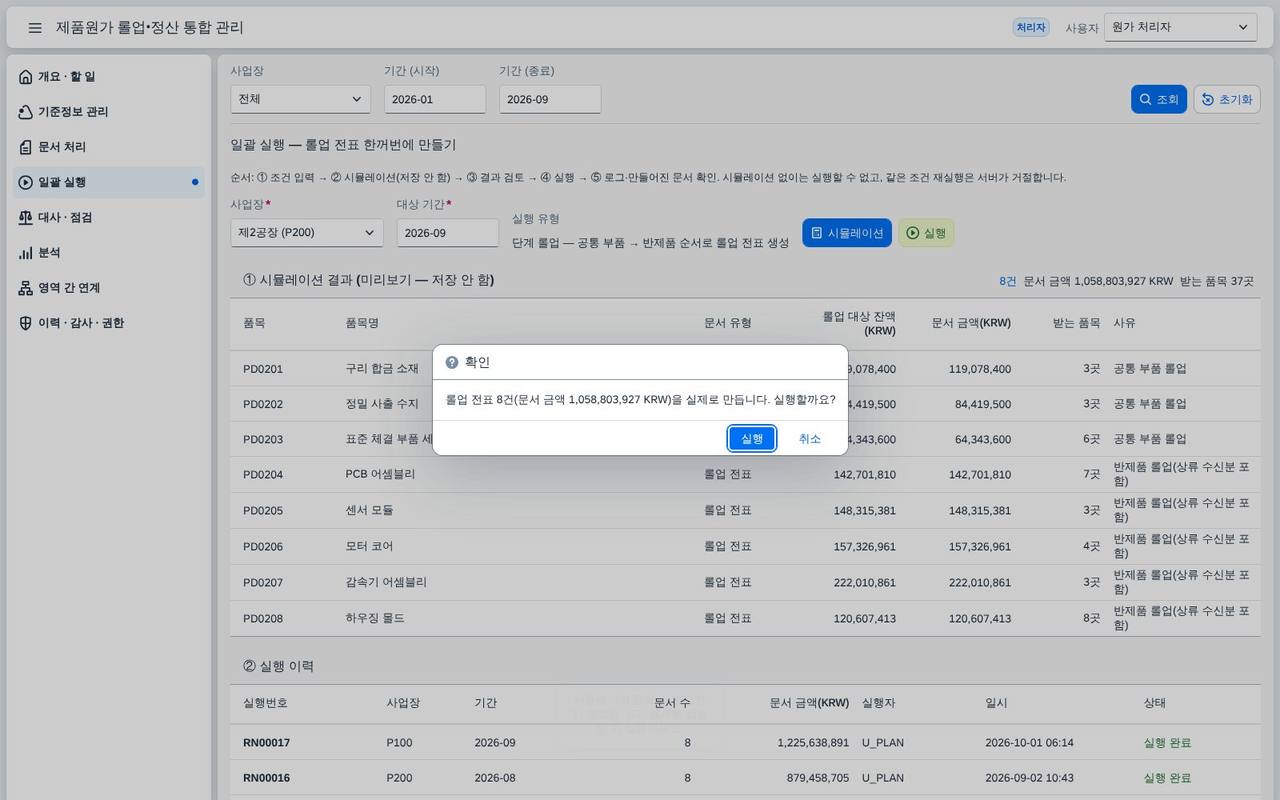Click item name 하우징 몰드

pos(375,619)
